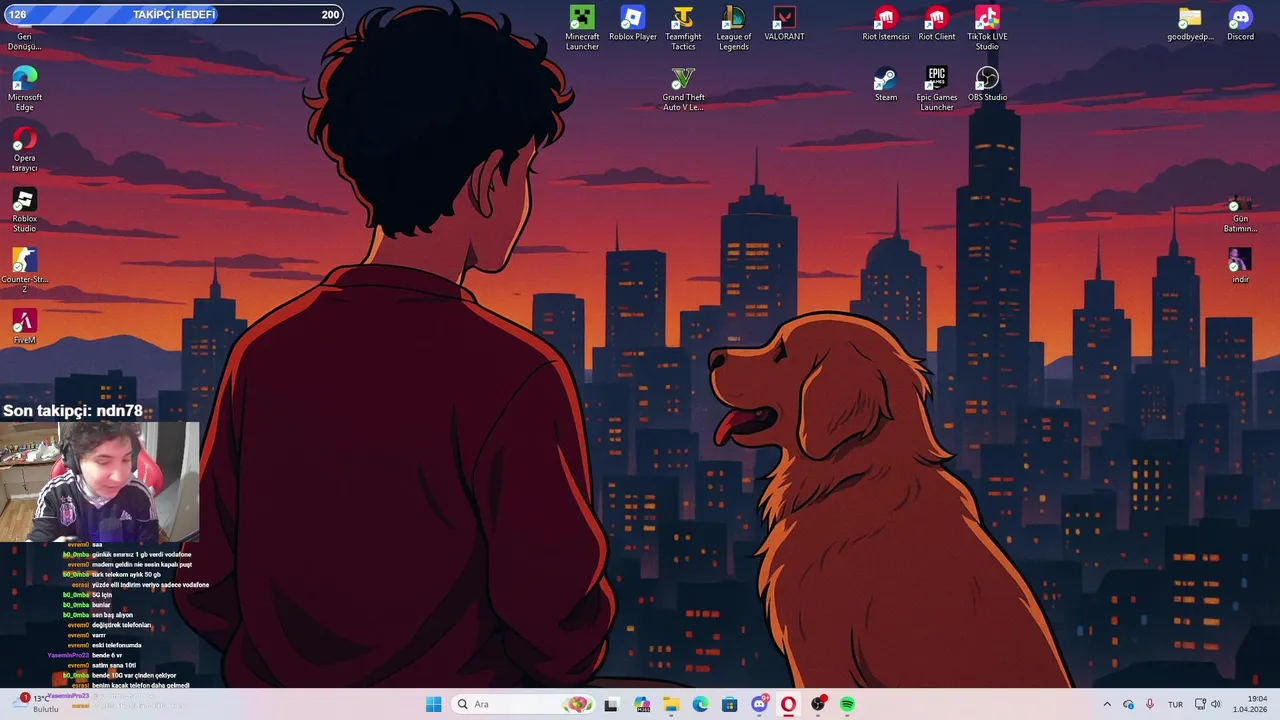Select the Discord desktop icon

tap(1240, 24)
